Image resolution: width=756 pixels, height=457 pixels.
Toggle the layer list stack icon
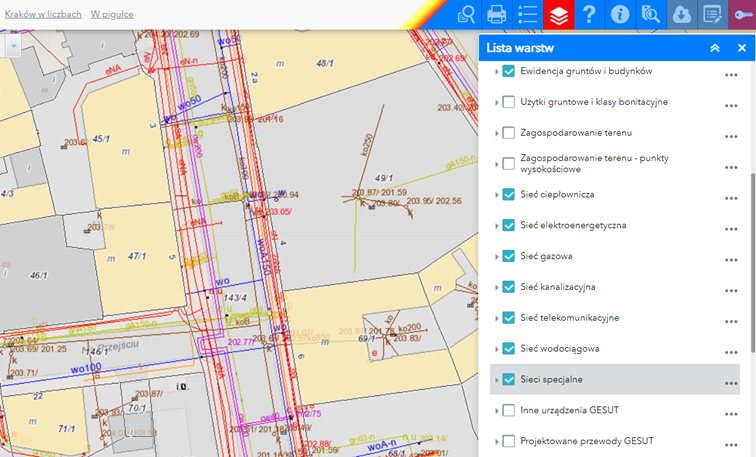pos(558,14)
